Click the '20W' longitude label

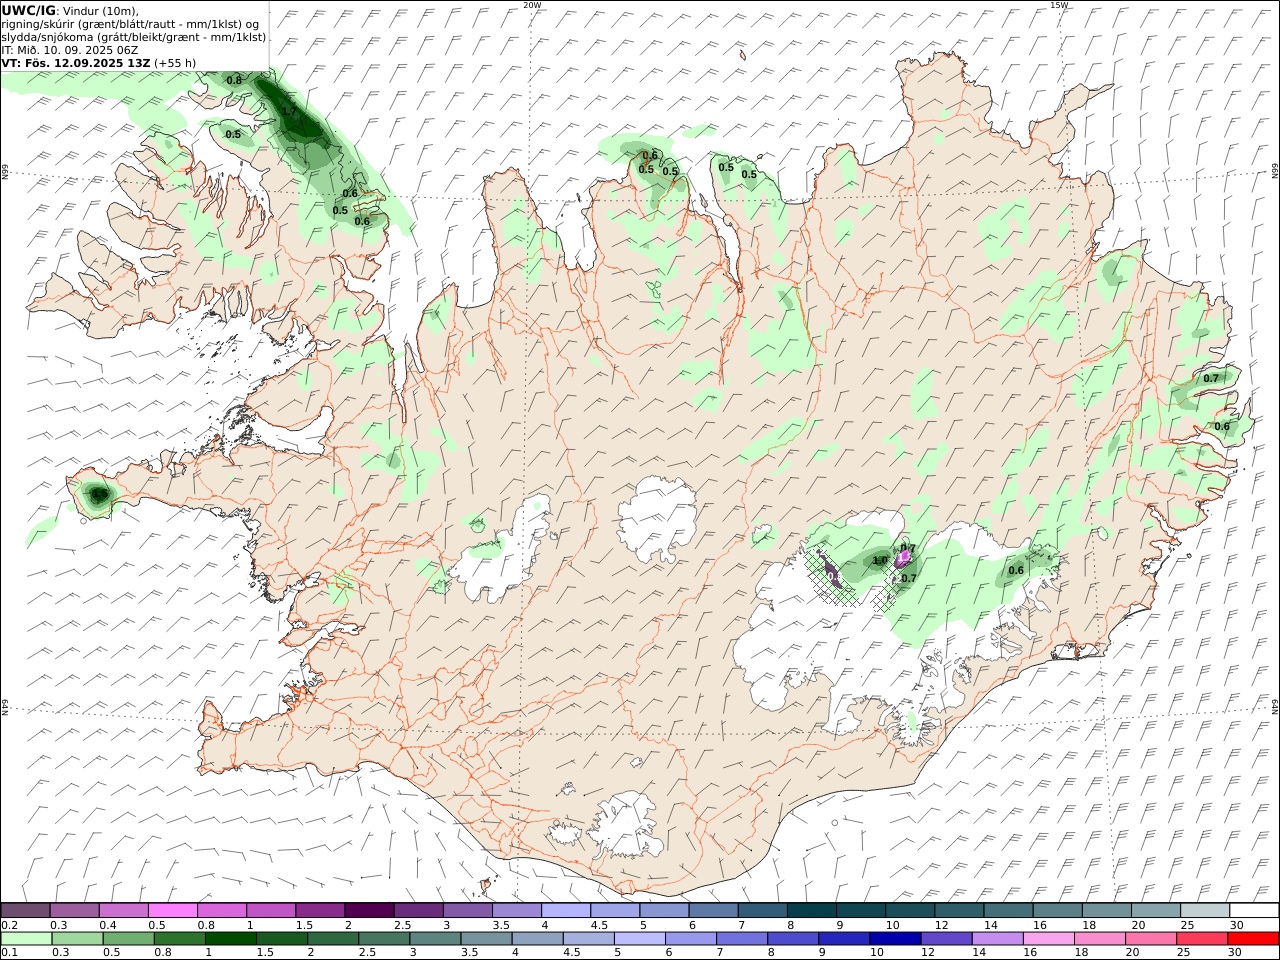click(532, 5)
